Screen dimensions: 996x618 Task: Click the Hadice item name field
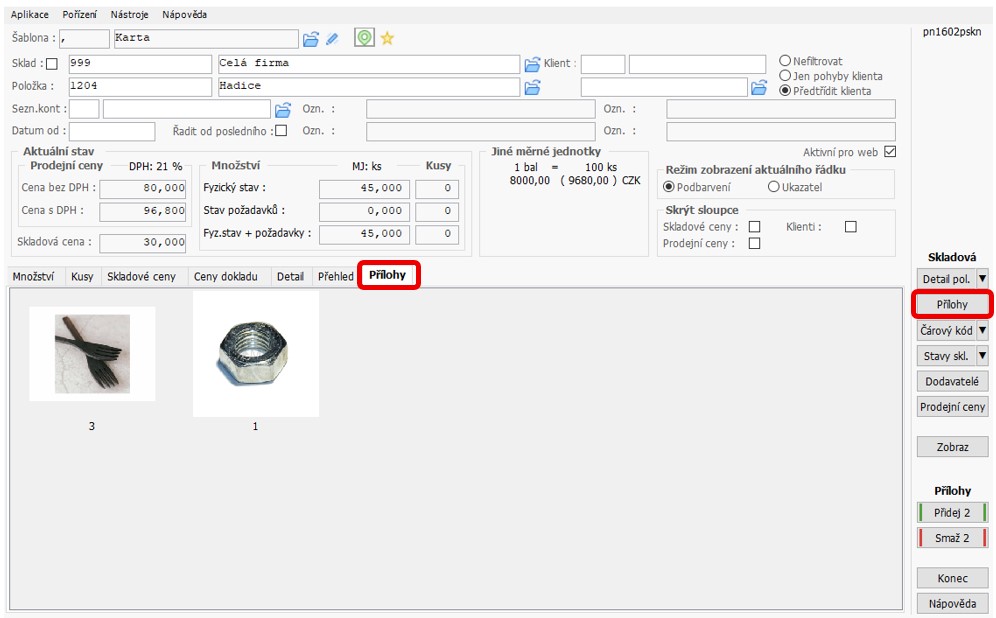coord(369,87)
